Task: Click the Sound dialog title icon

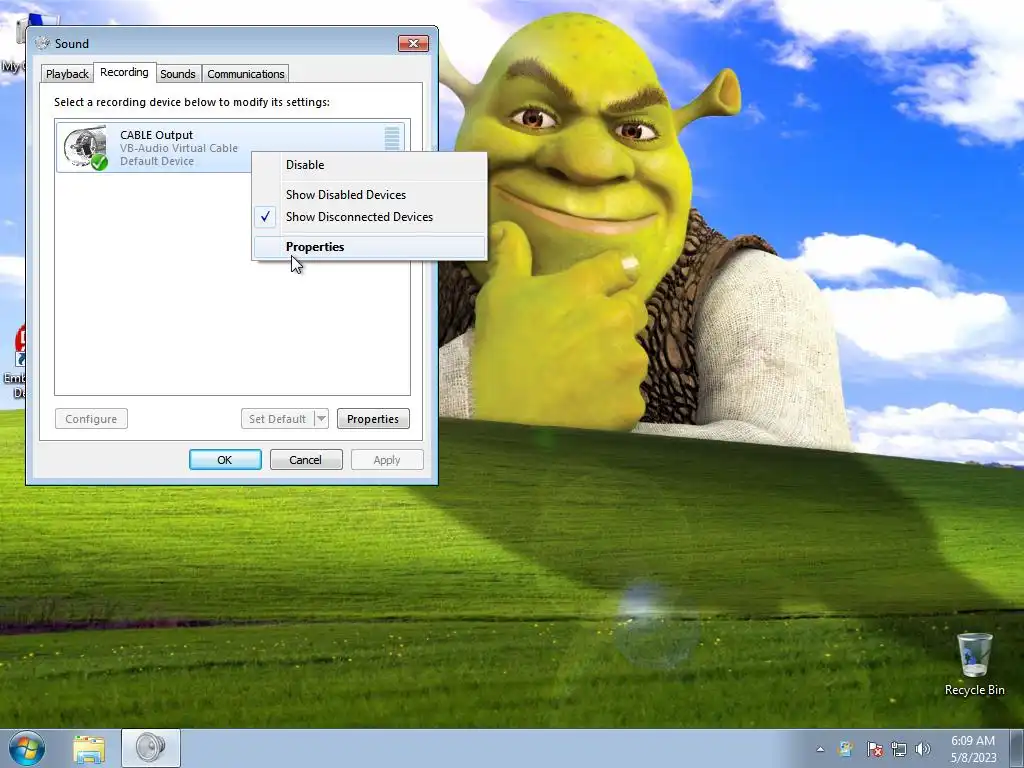Action: [42, 44]
